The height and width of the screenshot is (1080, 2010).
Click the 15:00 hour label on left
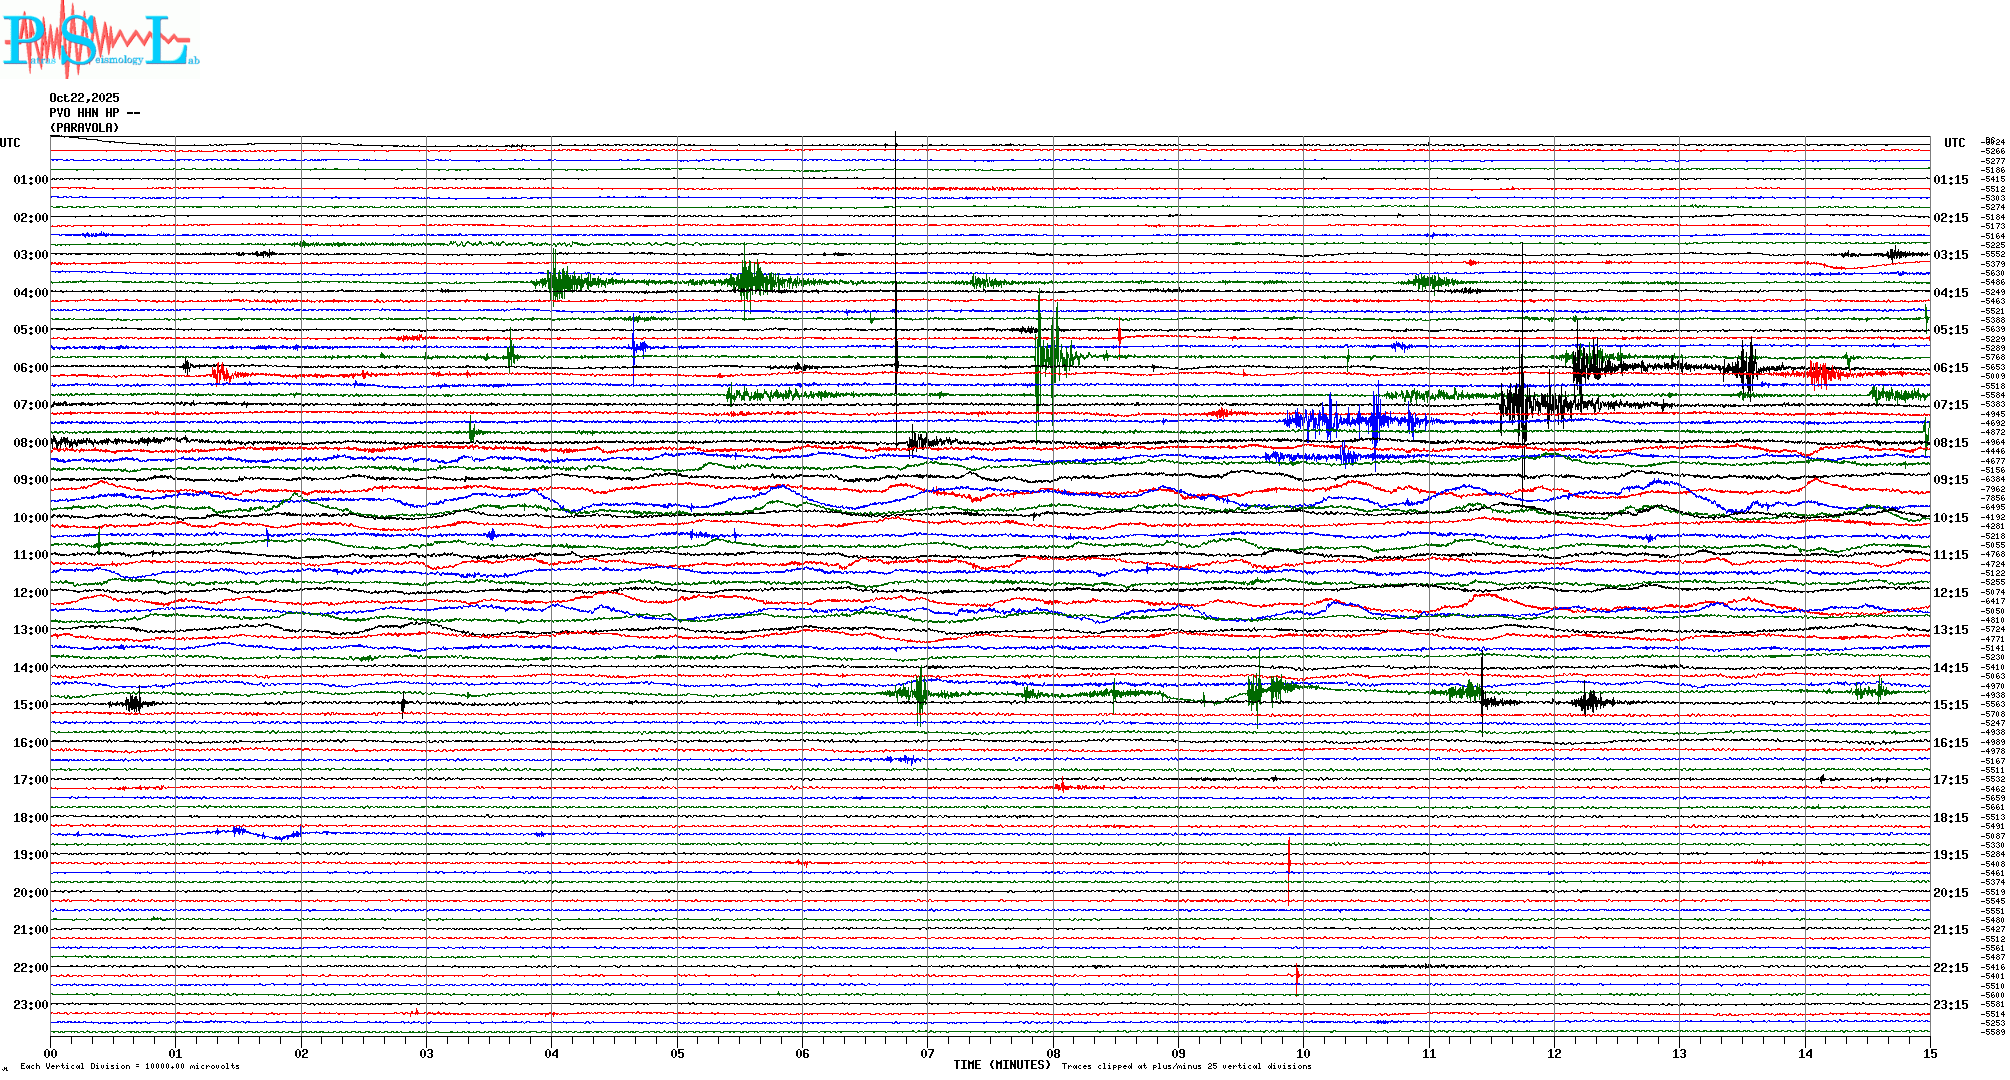30,705
